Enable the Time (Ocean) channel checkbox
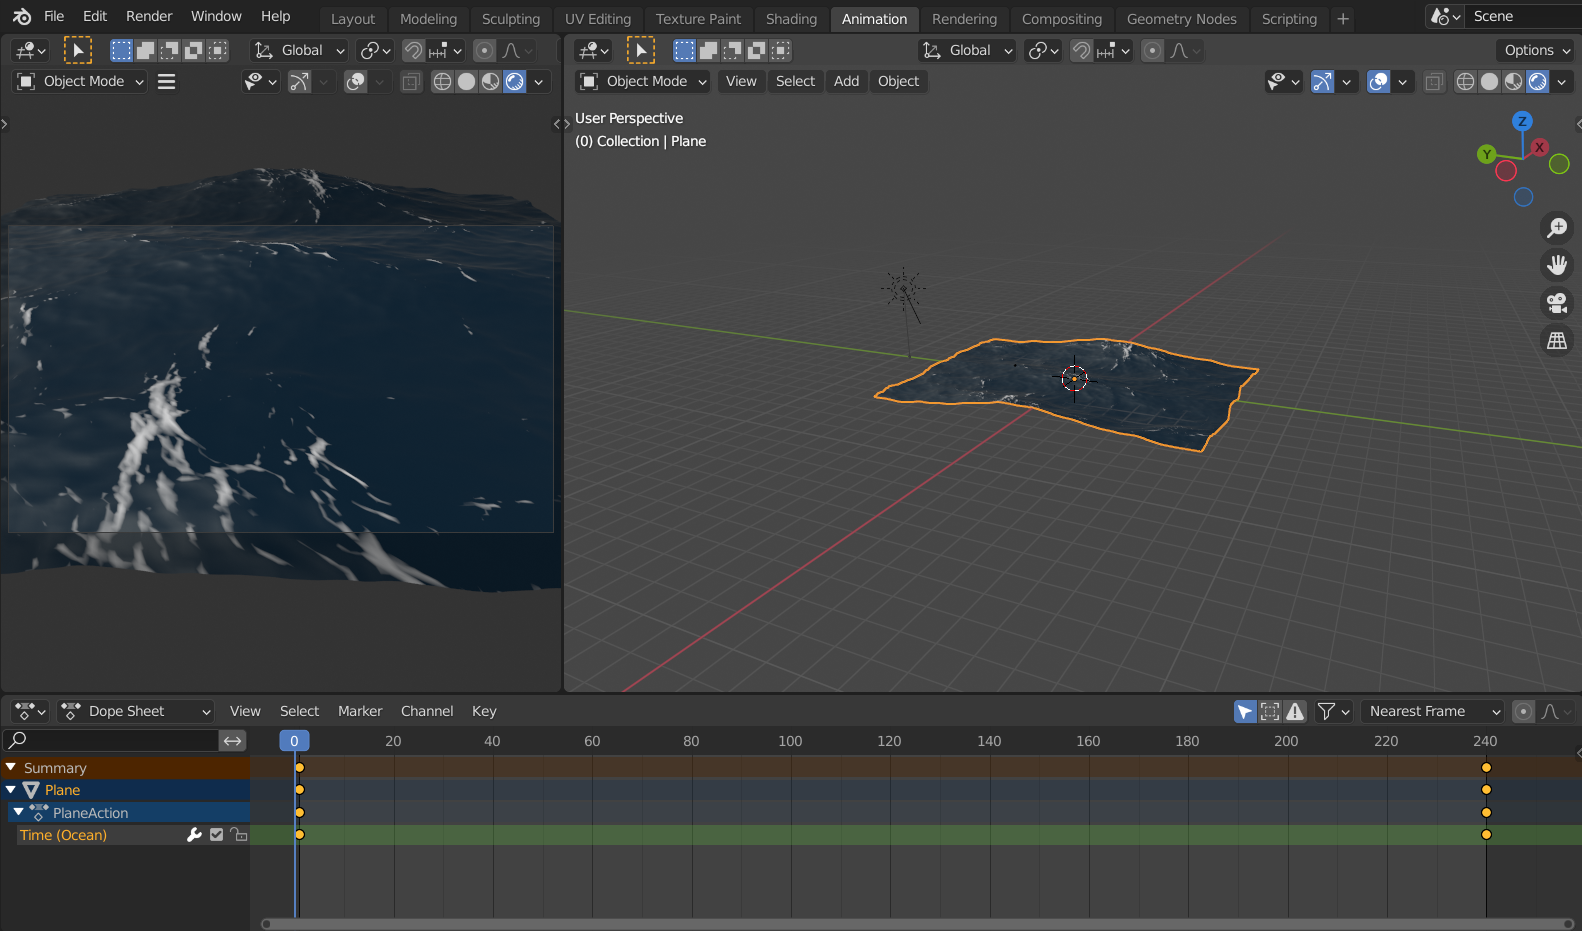The image size is (1582, 931). pos(217,835)
